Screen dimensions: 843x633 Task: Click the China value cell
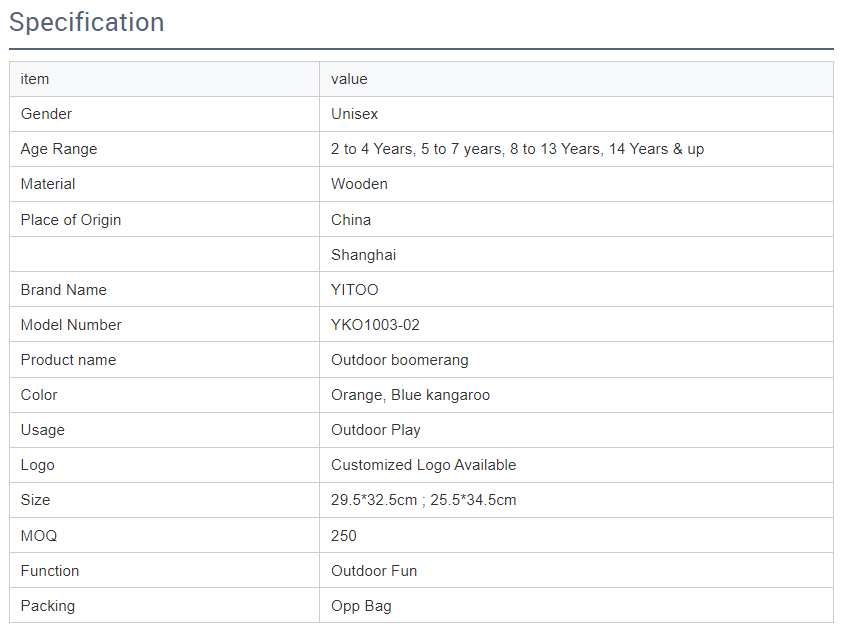[x=350, y=220]
